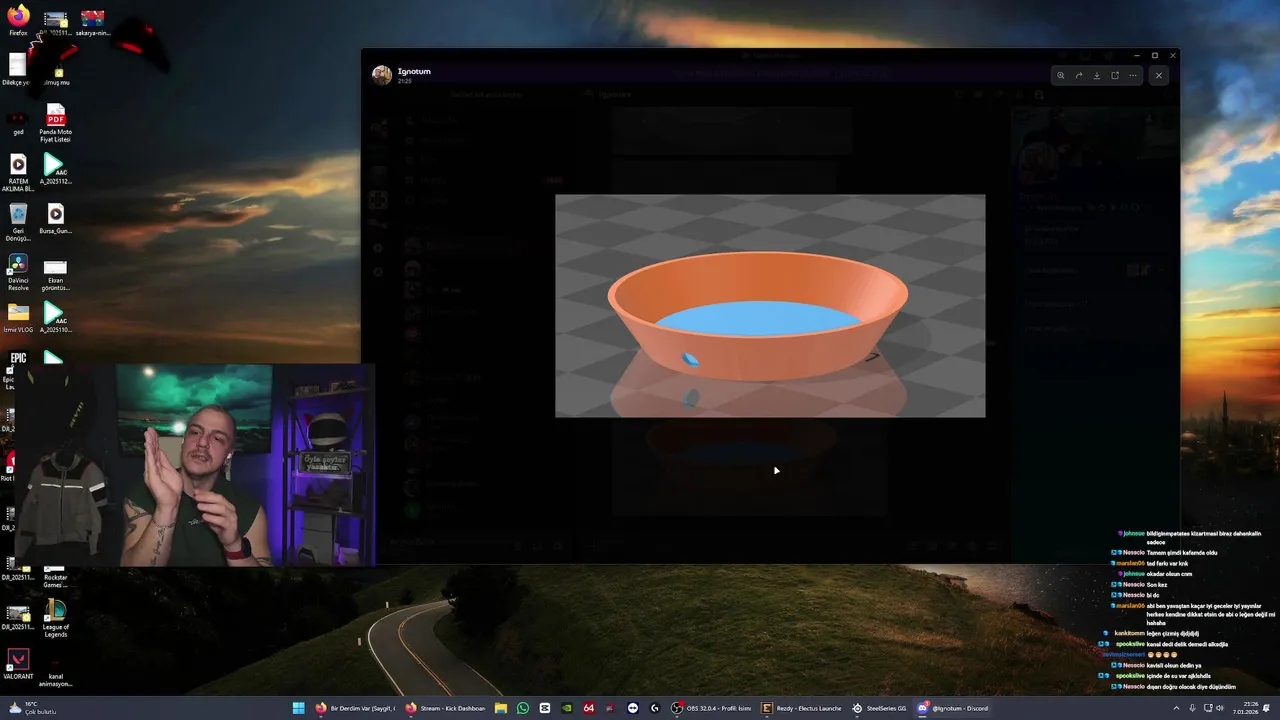Open image in browser icon

tap(1115, 75)
